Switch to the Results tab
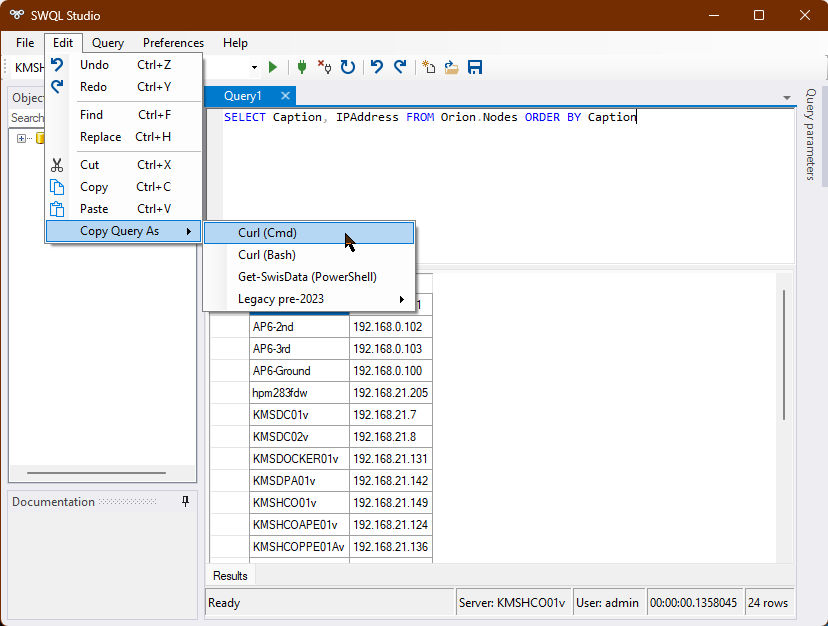Screen dimensions: 828x626 click(230, 576)
